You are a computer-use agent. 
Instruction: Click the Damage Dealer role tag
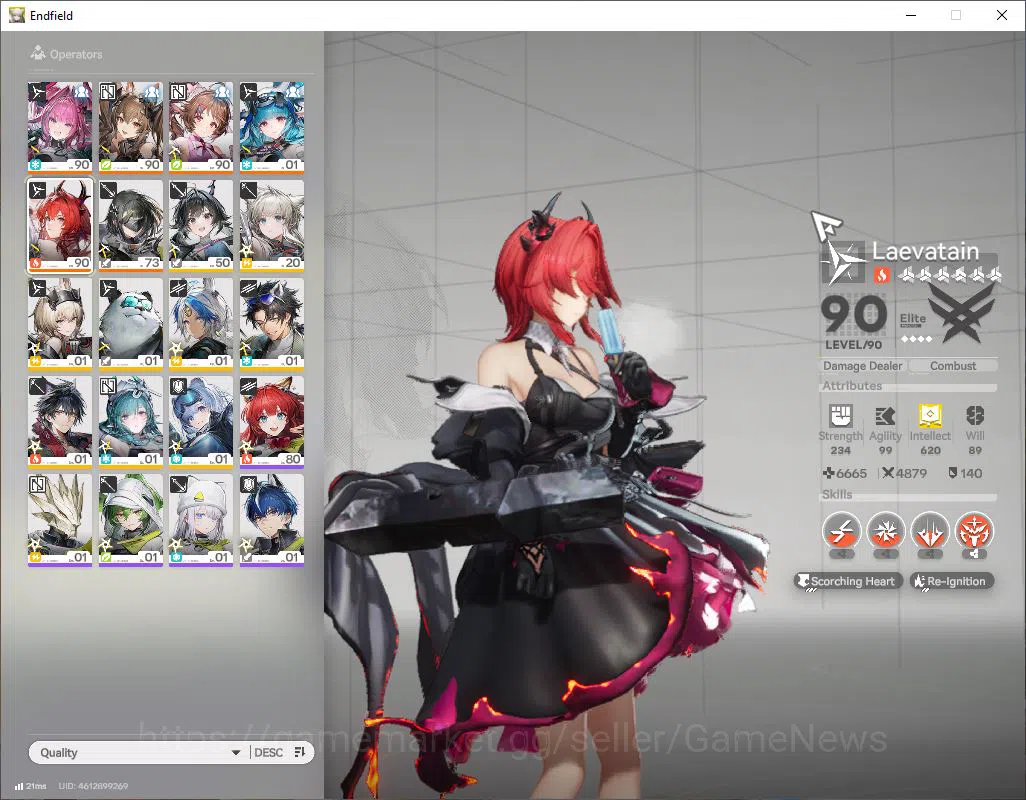tap(862, 366)
